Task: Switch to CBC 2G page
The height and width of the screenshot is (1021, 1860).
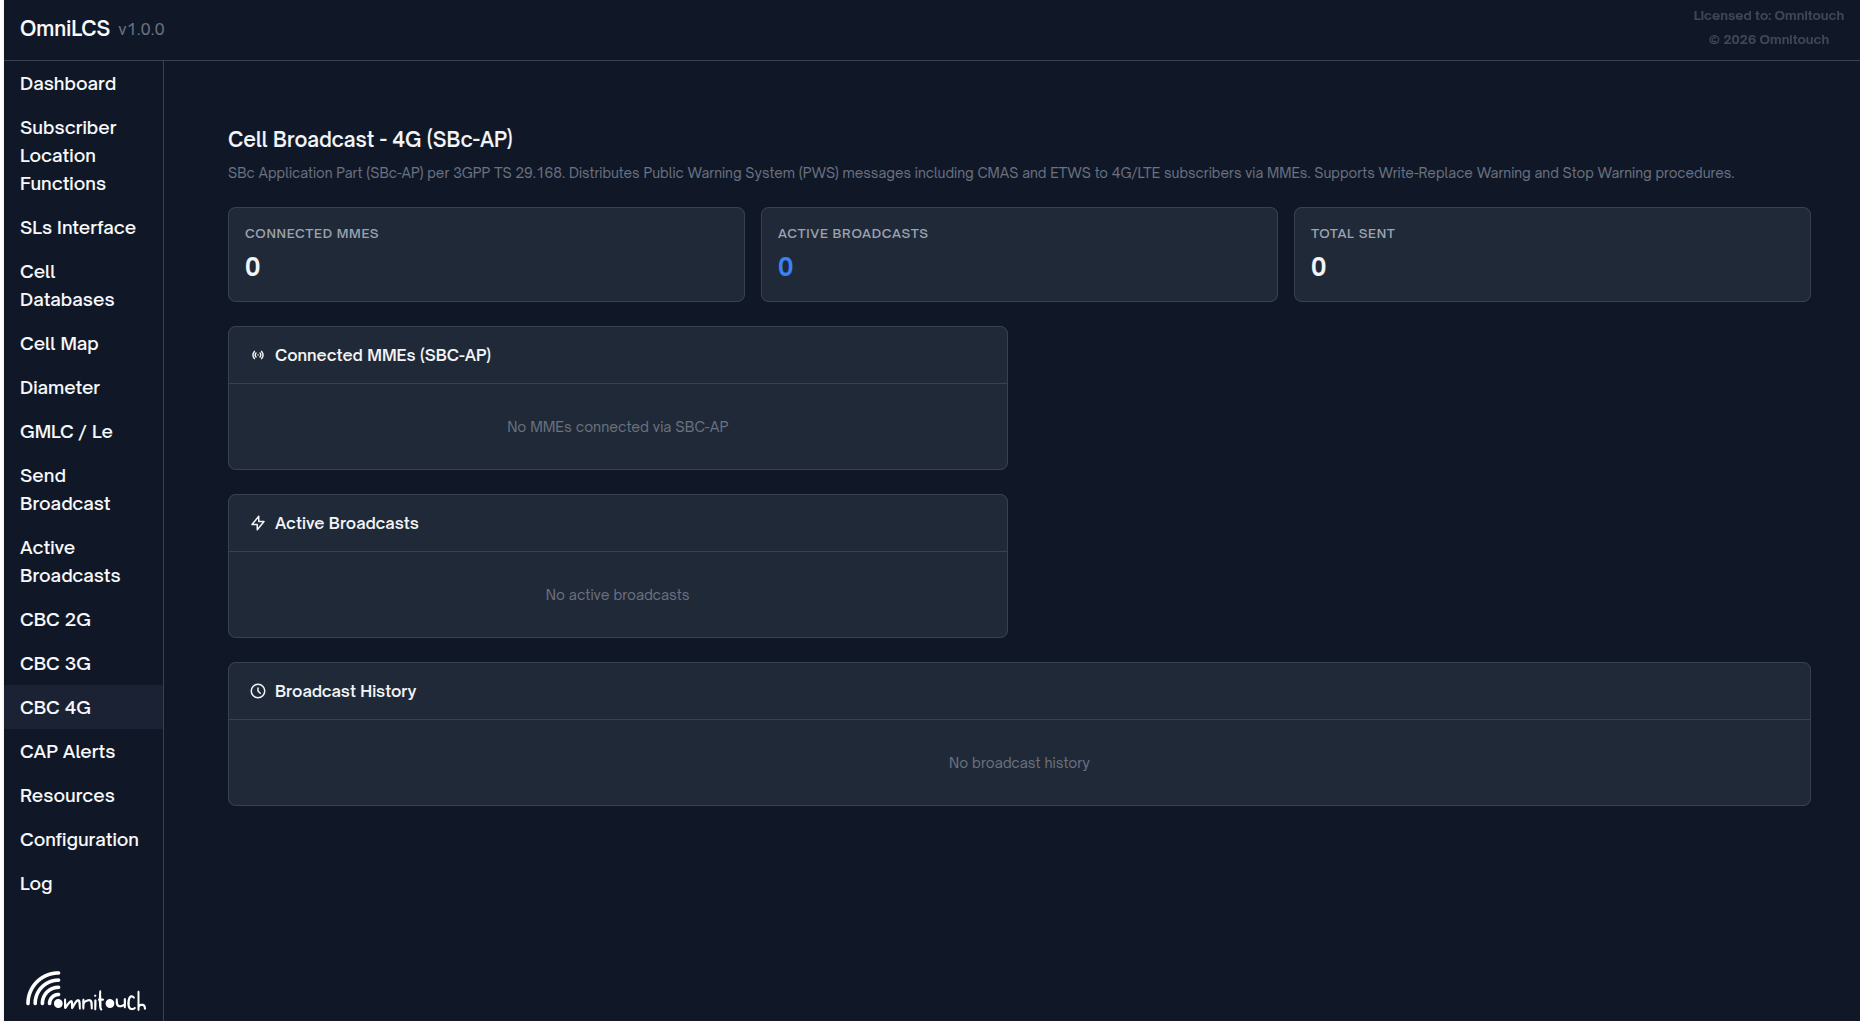Action: point(55,620)
